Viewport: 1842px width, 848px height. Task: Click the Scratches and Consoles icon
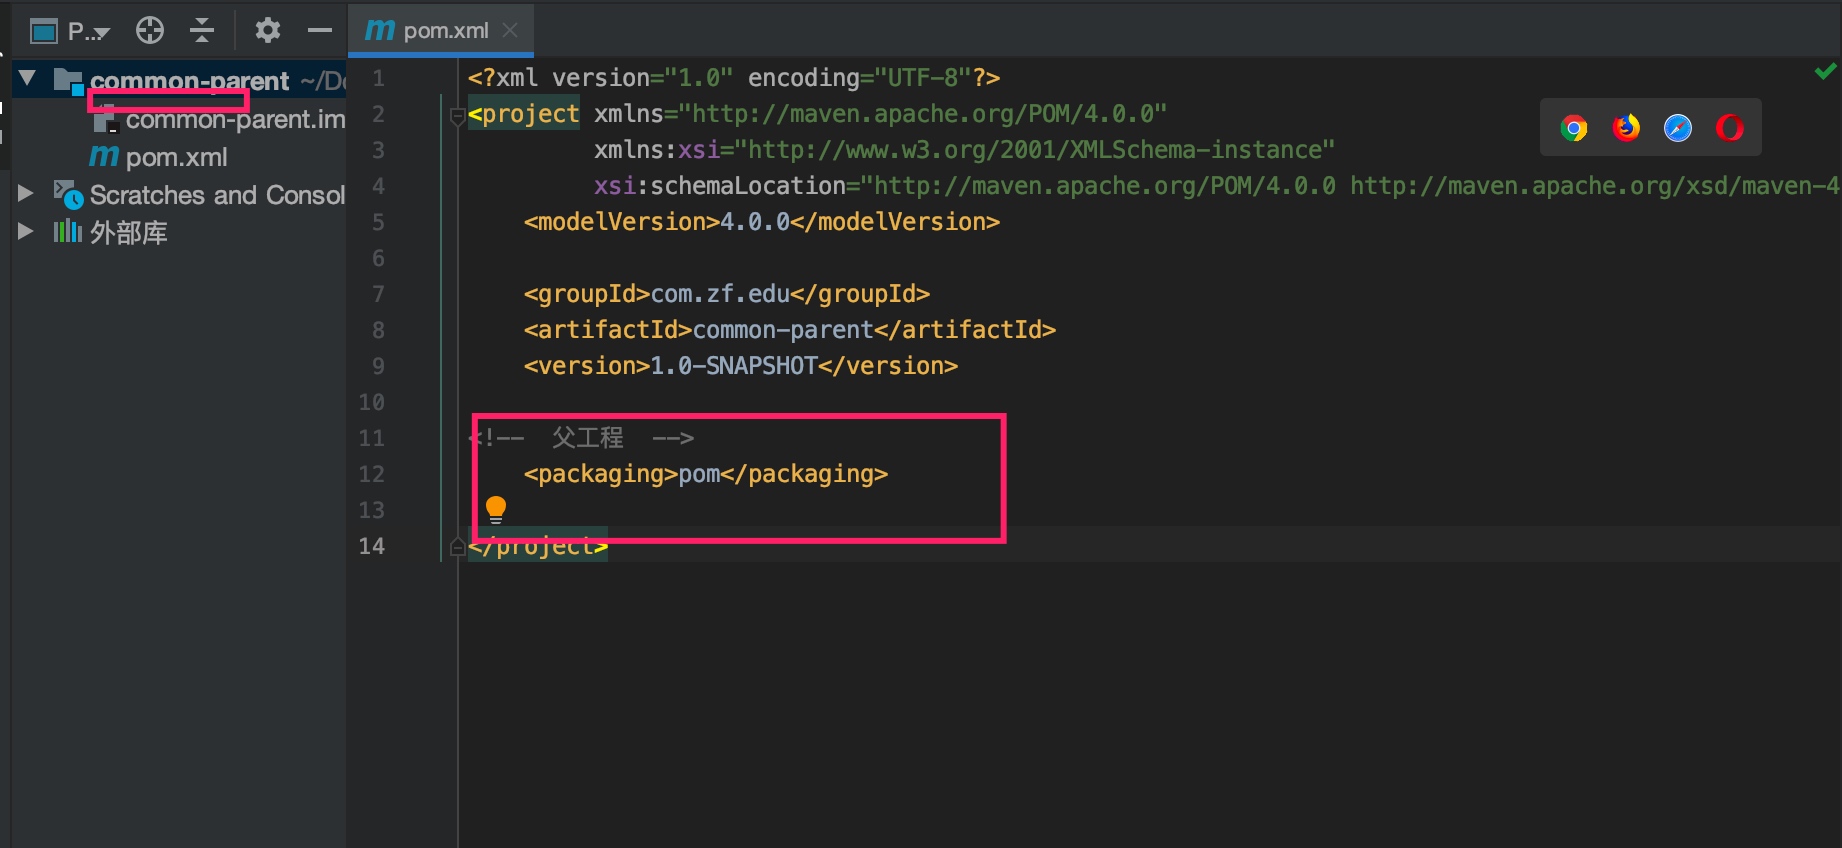click(68, 194)
